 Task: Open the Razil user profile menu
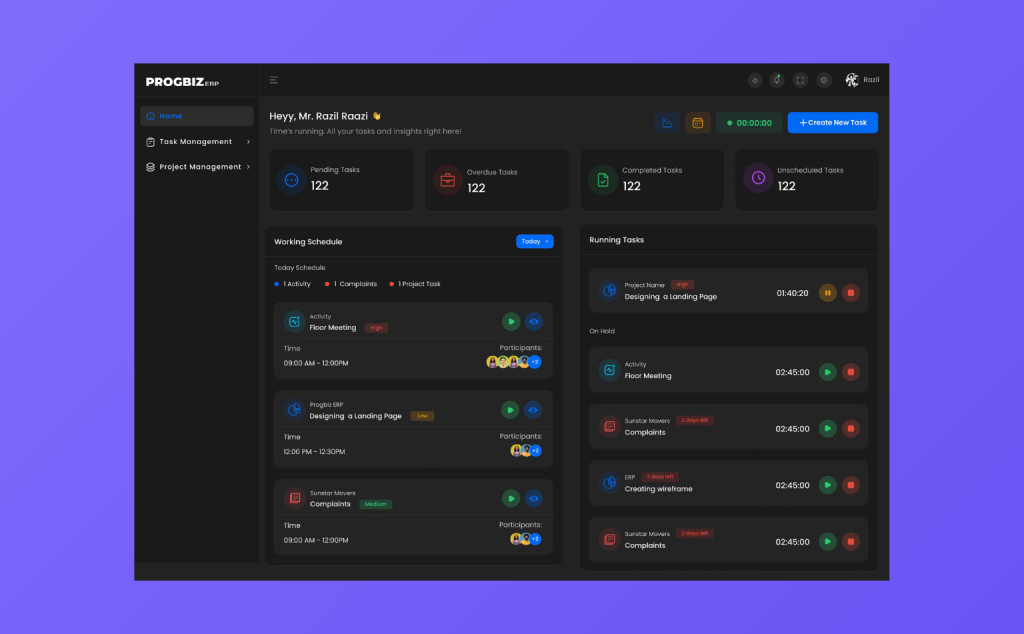click(x=862, y=80)
